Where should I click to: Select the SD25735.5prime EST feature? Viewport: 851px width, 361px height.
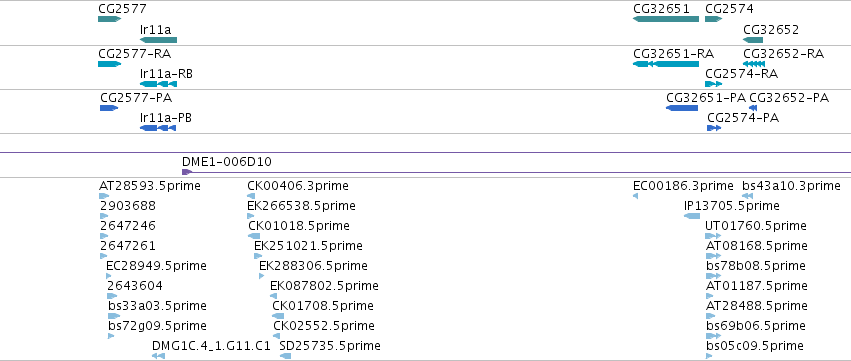click(x=285, y=356)
